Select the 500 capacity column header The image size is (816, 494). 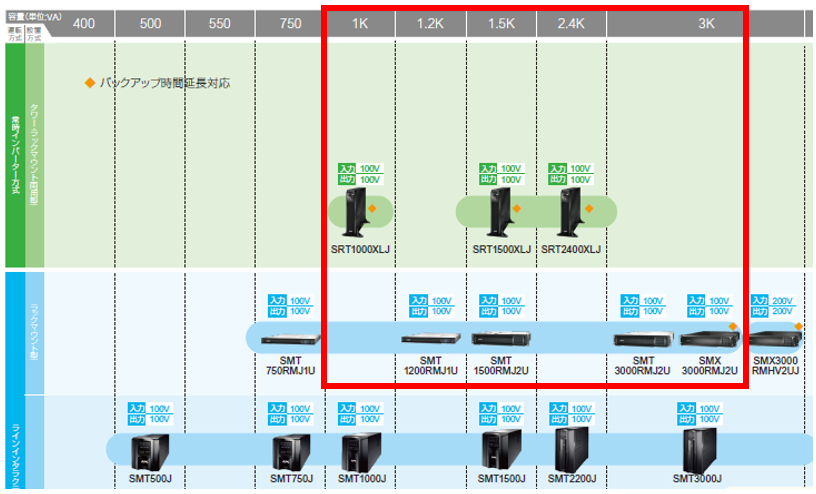[x=150, y=23]
